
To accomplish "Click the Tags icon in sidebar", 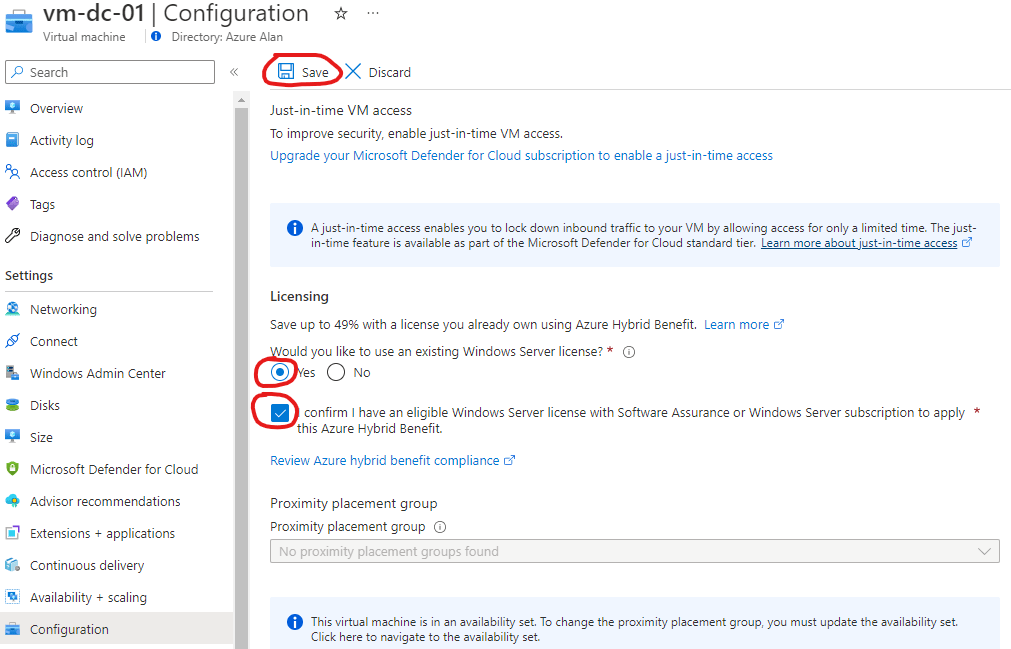I will coord(13,204).
